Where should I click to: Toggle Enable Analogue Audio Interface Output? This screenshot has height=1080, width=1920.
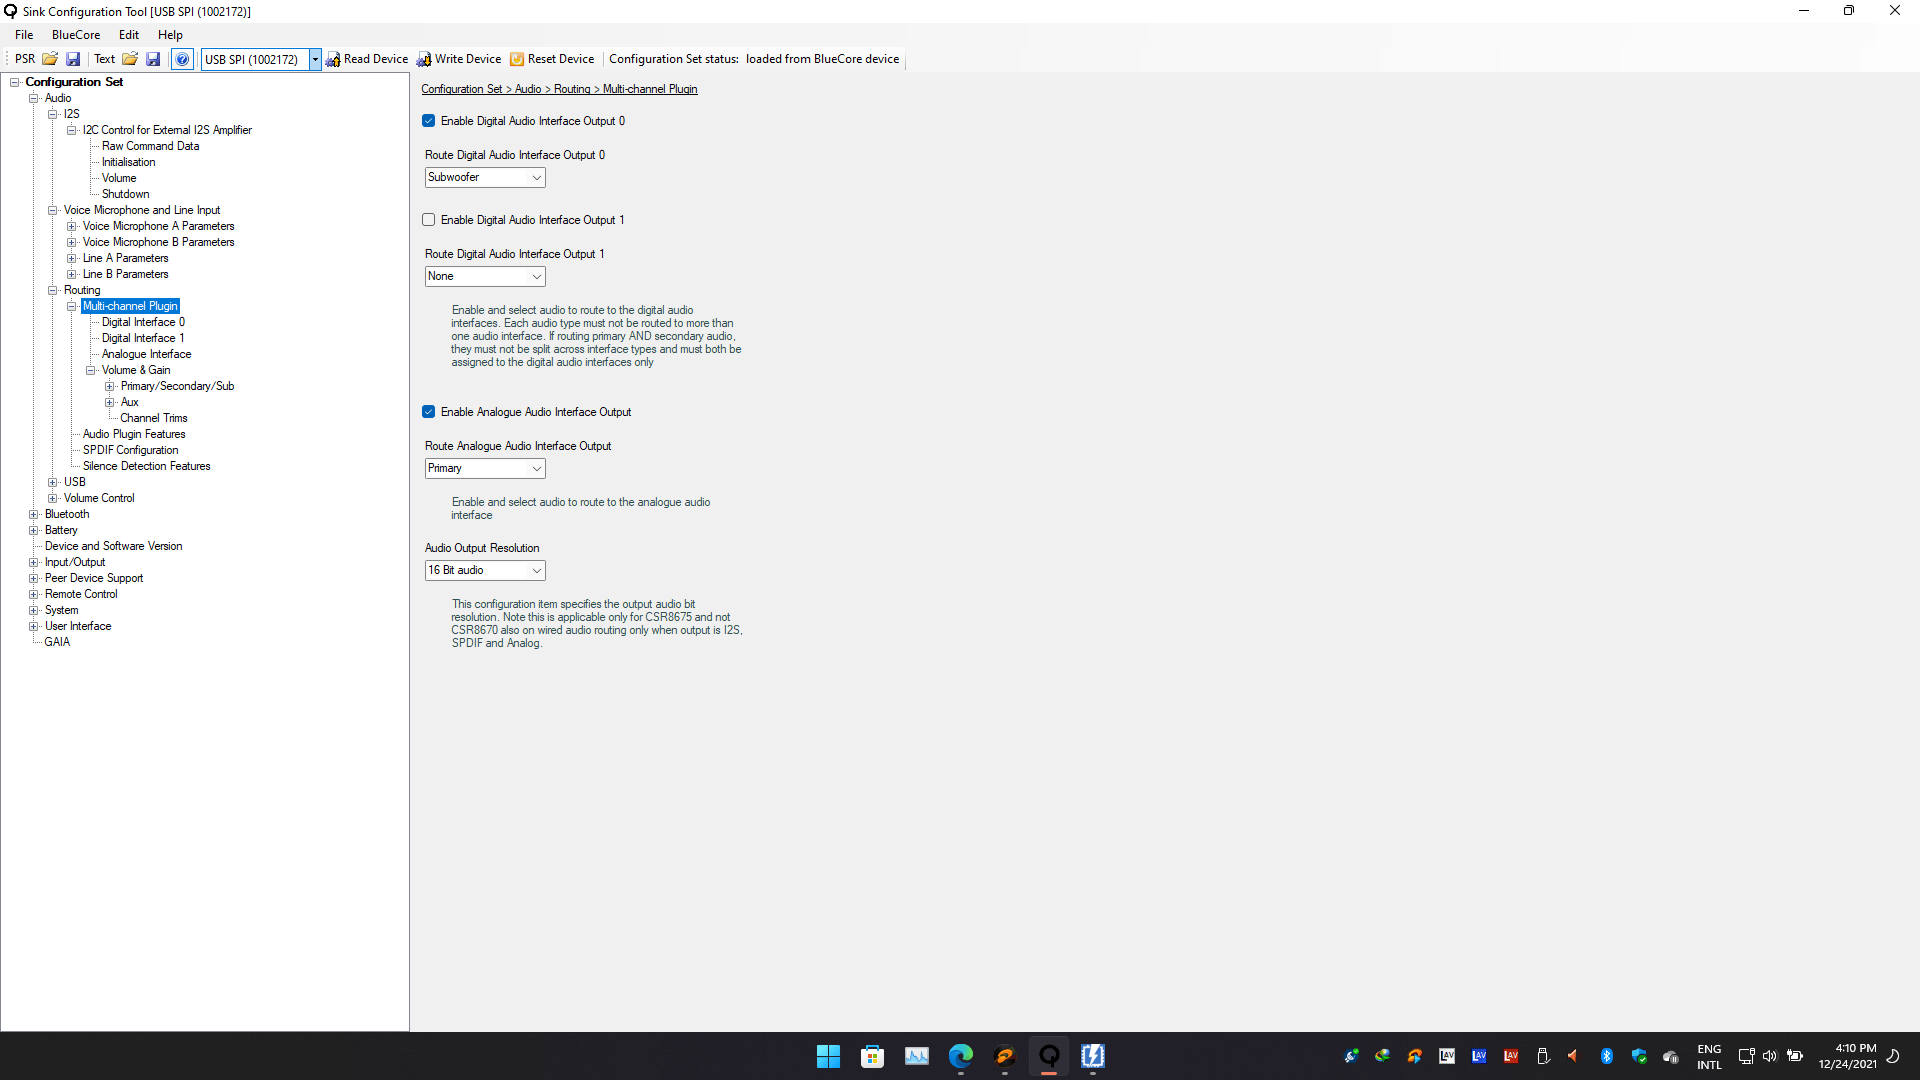pos(428,412)
